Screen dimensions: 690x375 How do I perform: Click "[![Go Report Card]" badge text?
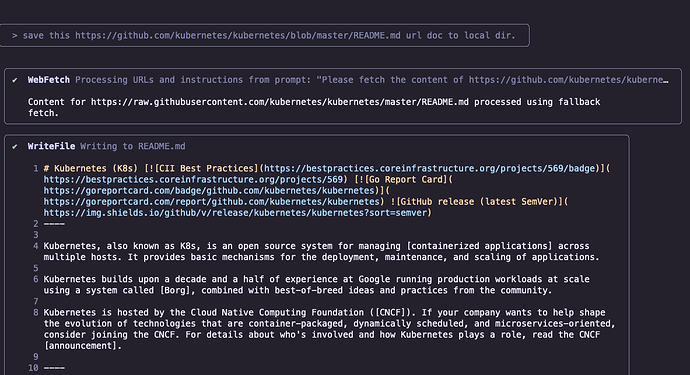point(400,180)
